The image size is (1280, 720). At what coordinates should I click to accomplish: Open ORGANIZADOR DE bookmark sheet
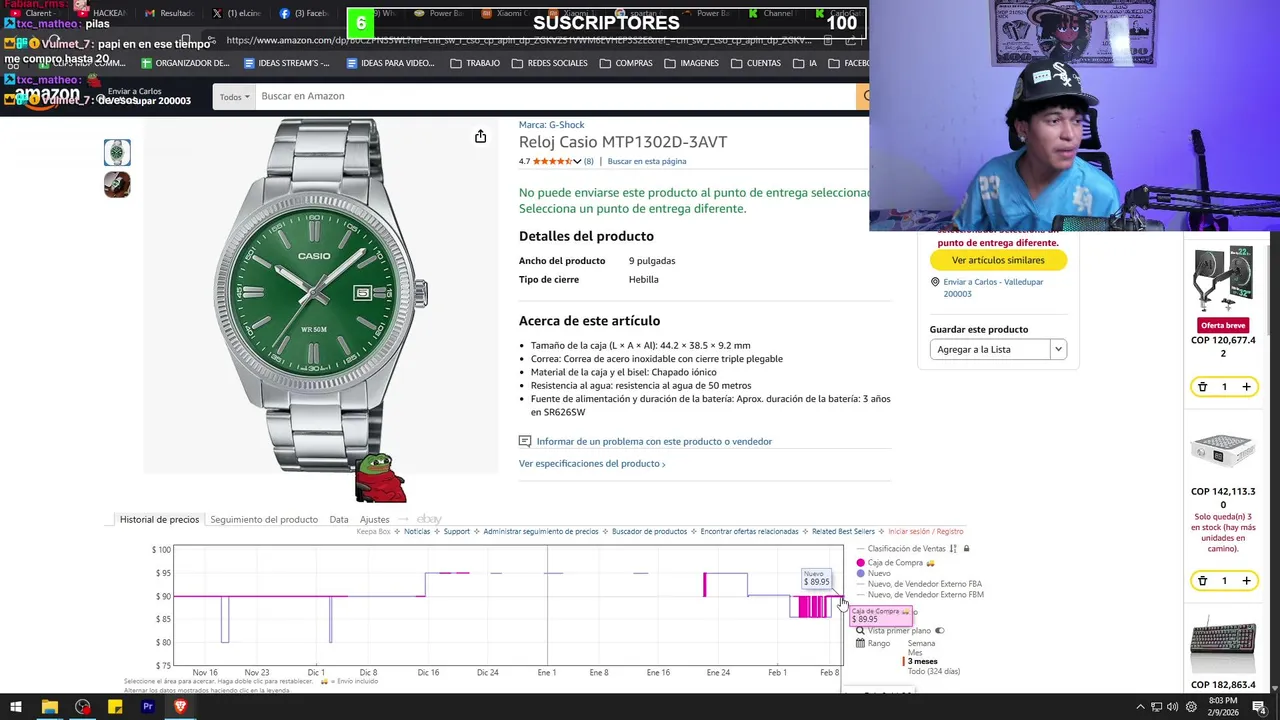click(185, 63)
